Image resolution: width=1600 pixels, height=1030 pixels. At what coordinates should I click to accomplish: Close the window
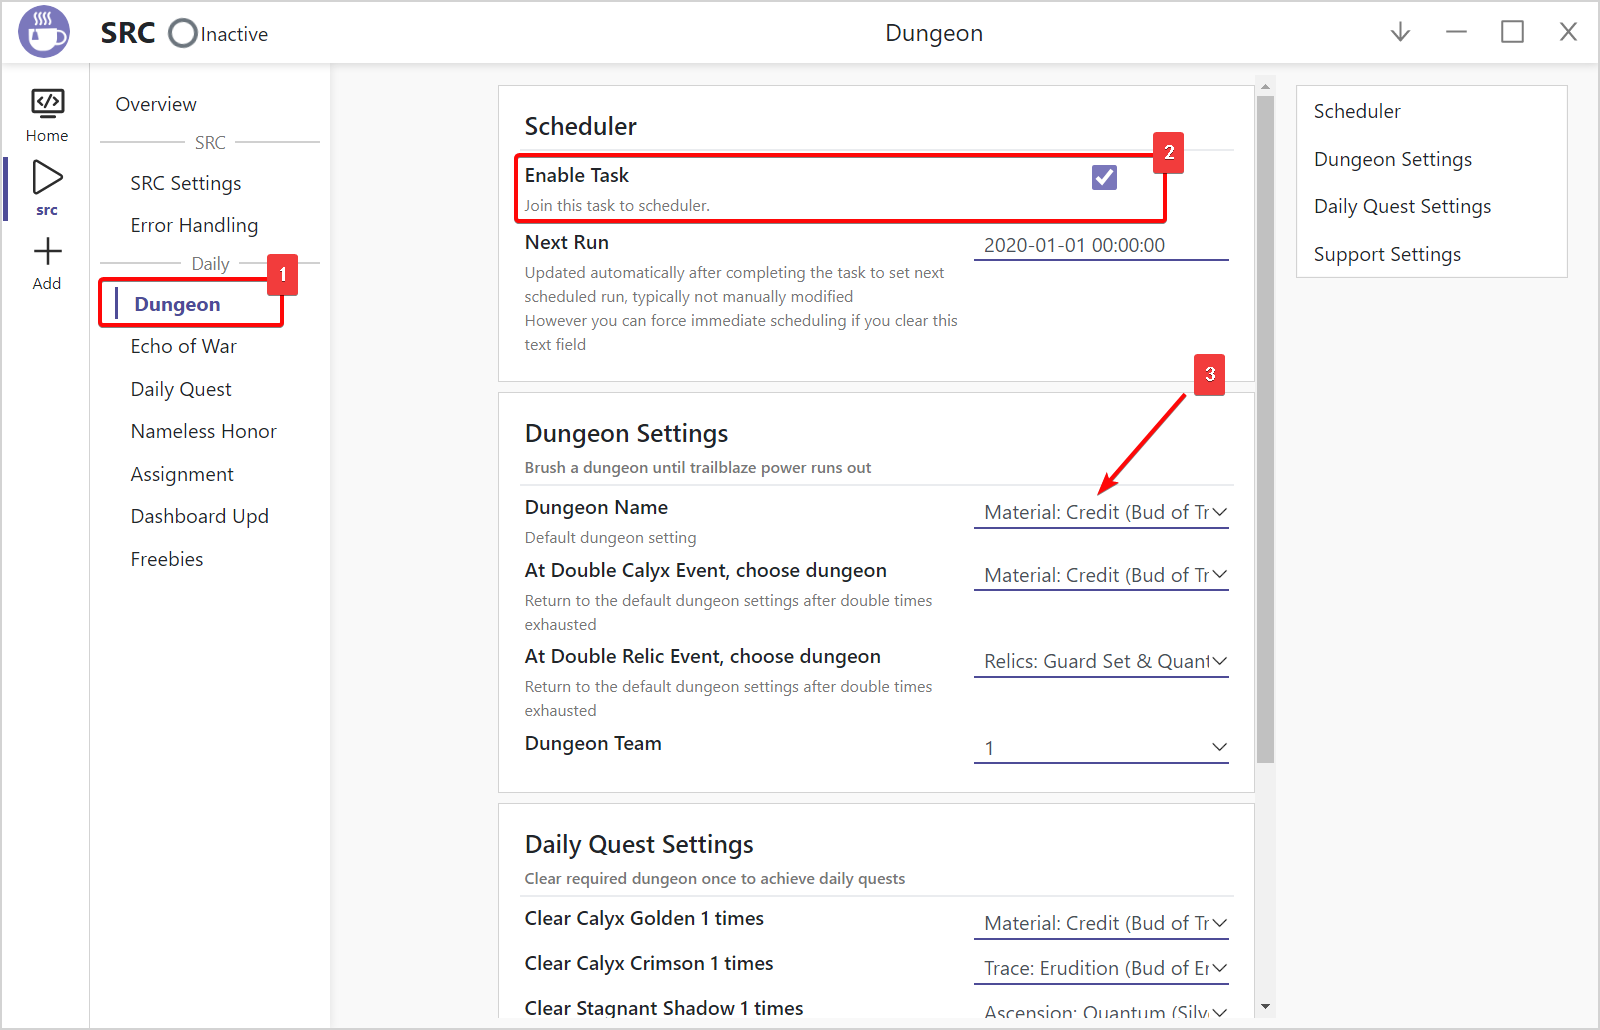1568,32
